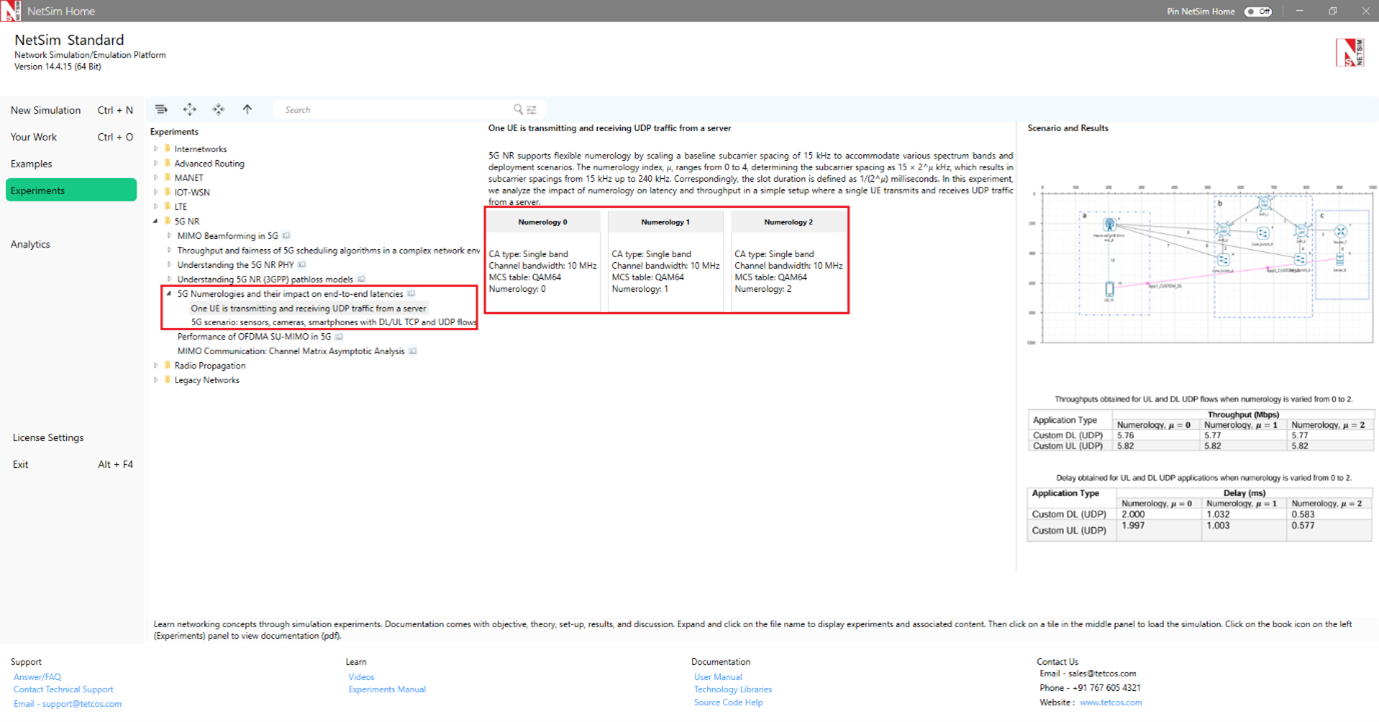The width and height of the screenshot is (1379, 722).
Task: Click the collapse all arrows icon
Action: click(x=218, y=110)
